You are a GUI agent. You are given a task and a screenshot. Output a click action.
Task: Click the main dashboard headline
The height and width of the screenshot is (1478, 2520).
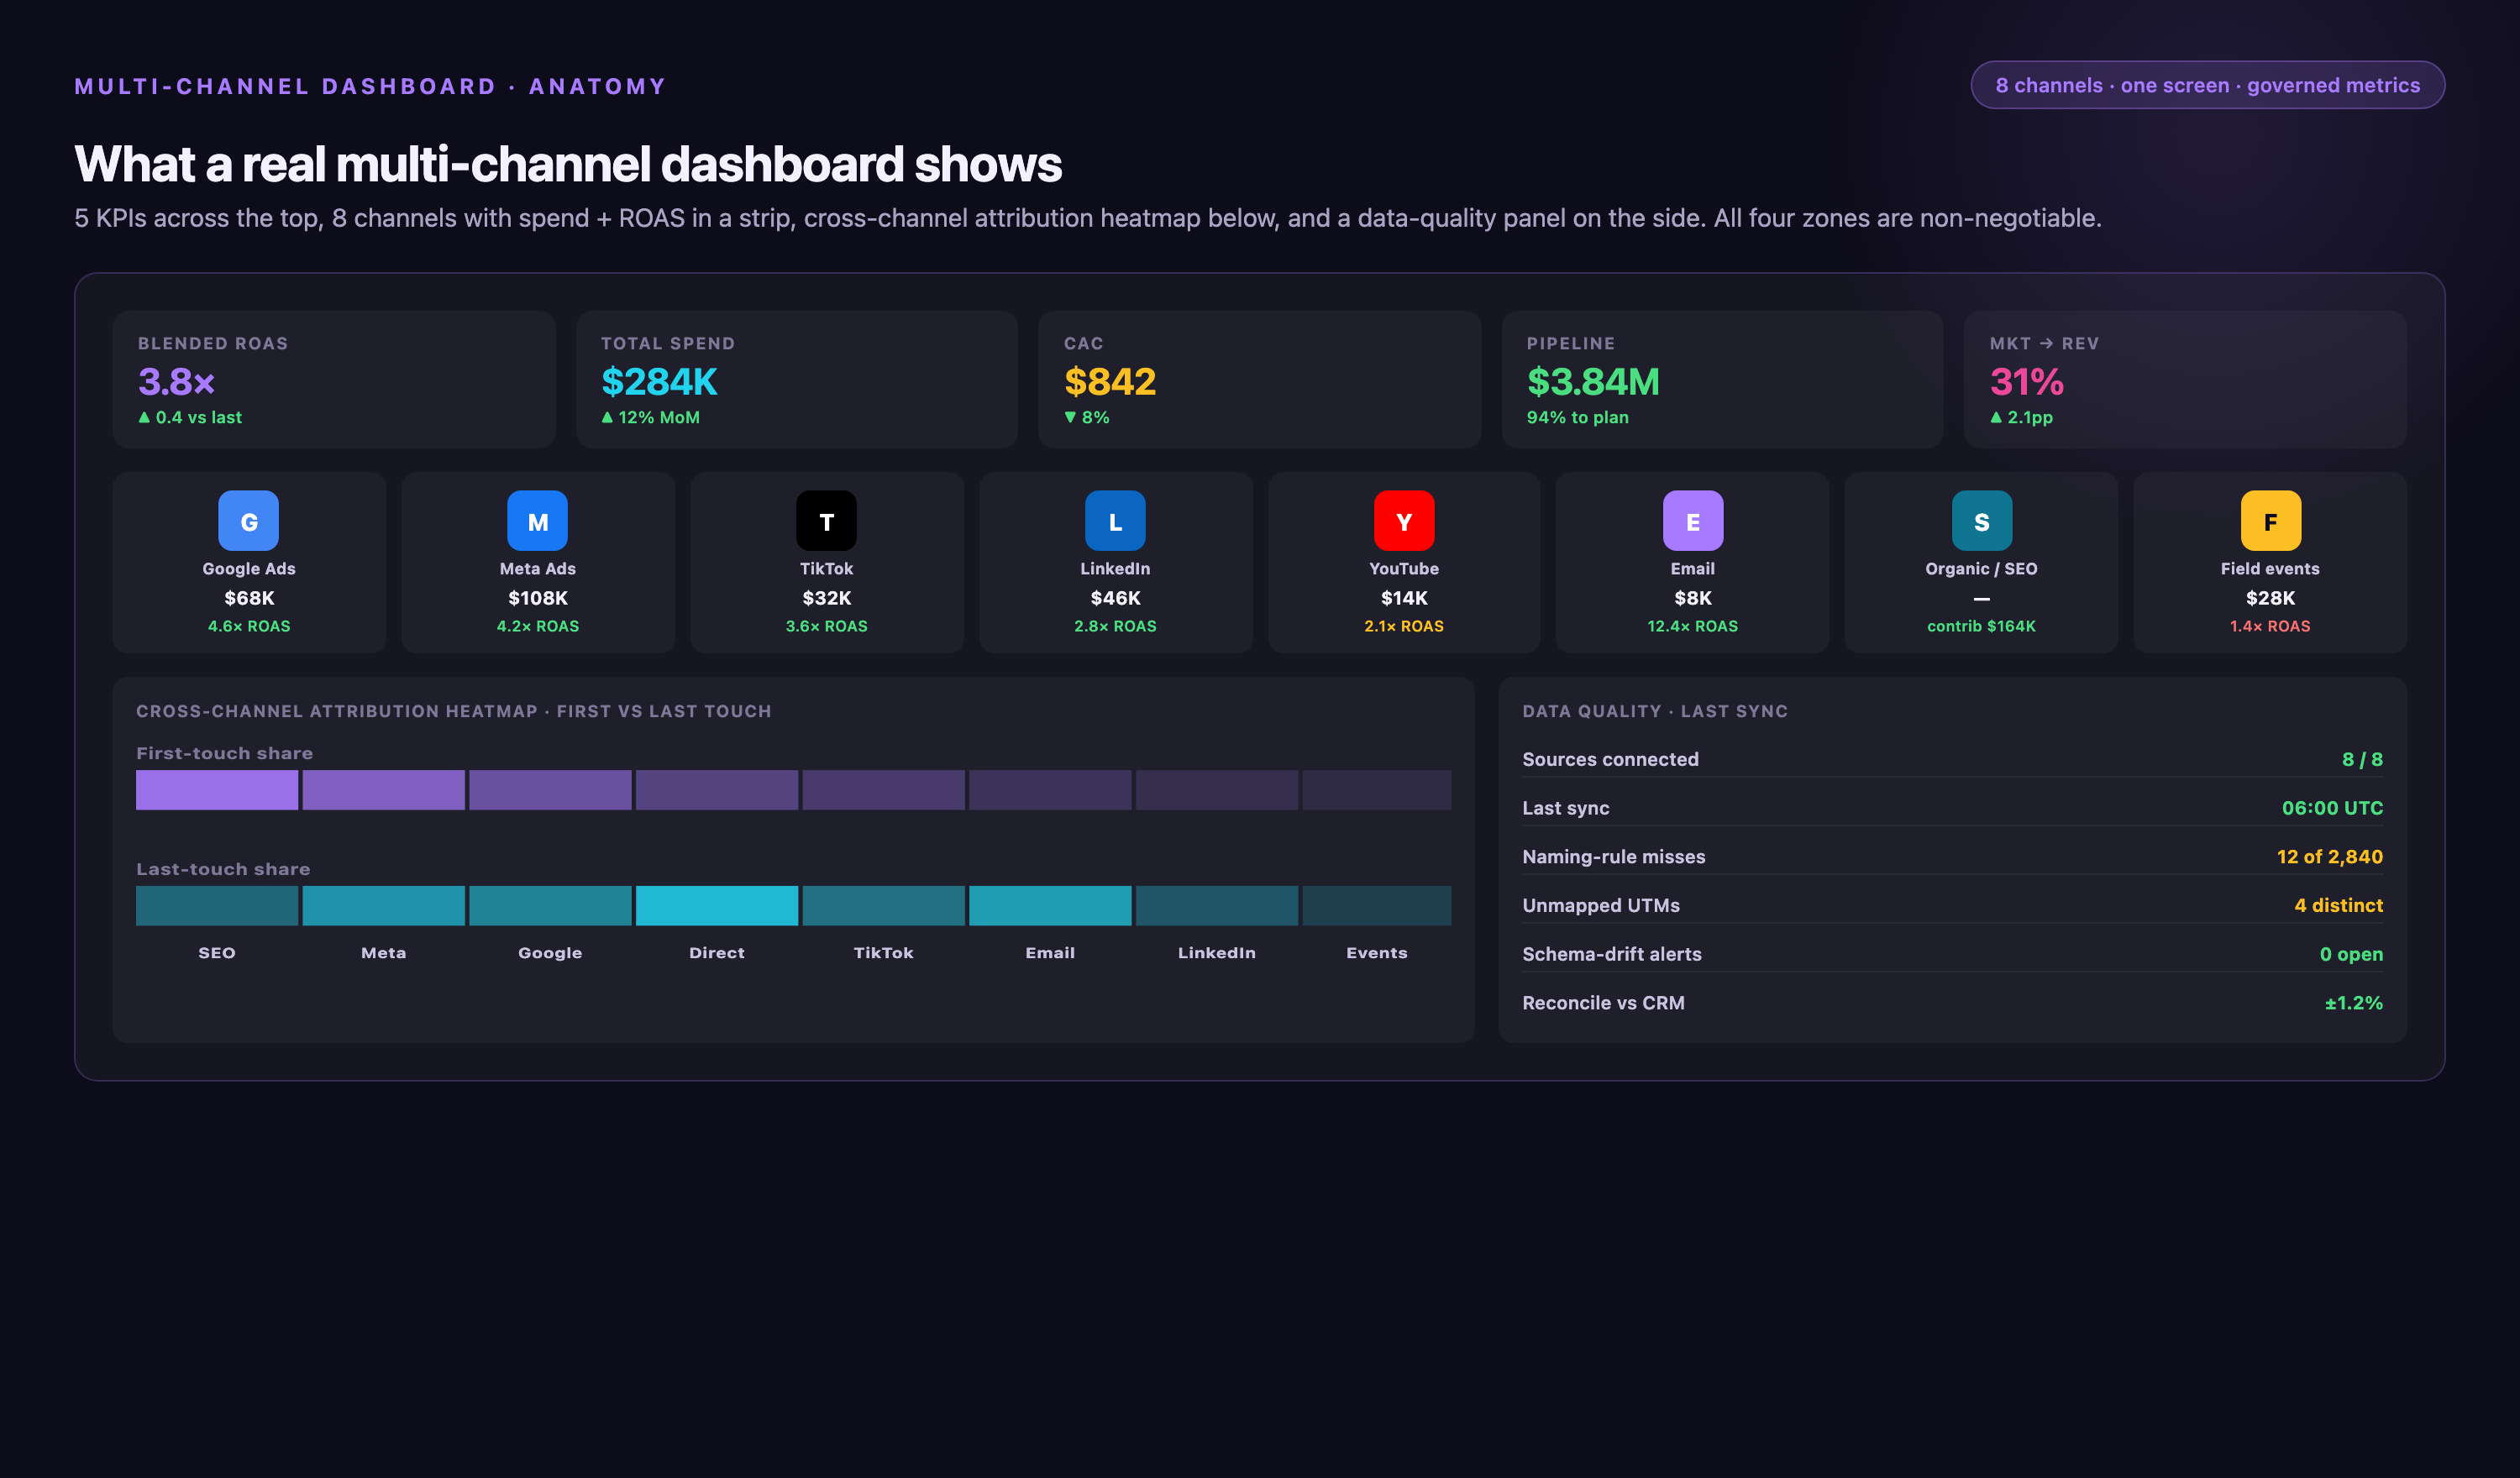coord(568,164)
